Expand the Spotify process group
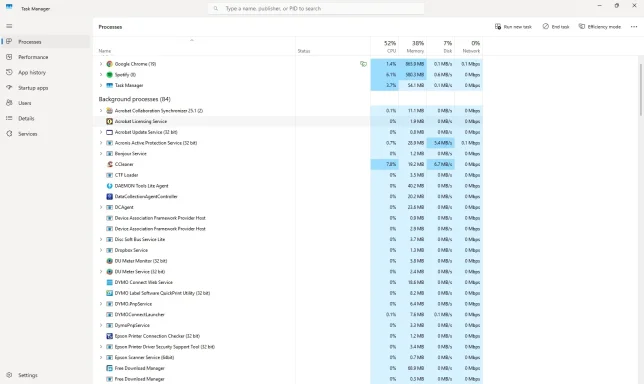644x384 pixels. point(101,75)
